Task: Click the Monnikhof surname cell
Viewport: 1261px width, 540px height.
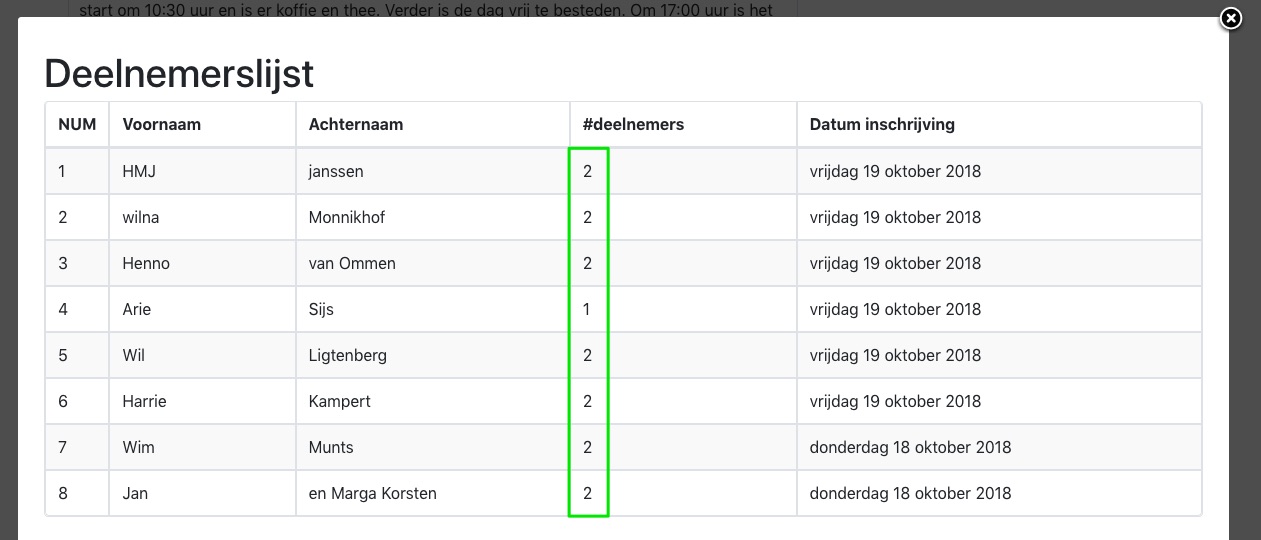Action: coord(433,217)
